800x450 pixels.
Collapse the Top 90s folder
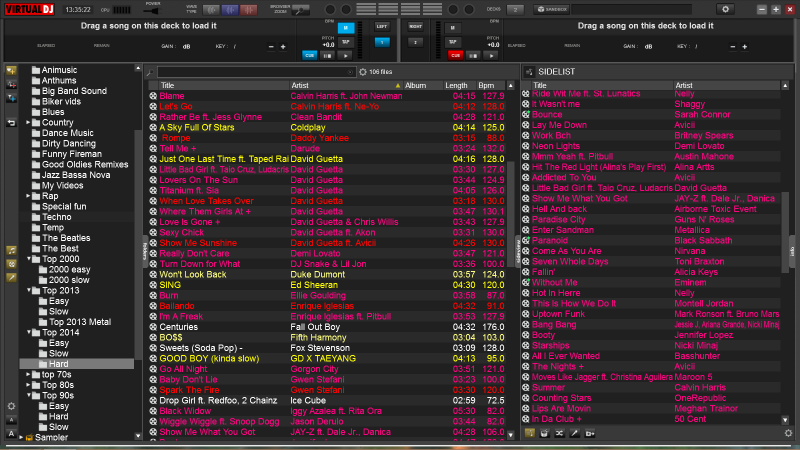coord(29,395)
